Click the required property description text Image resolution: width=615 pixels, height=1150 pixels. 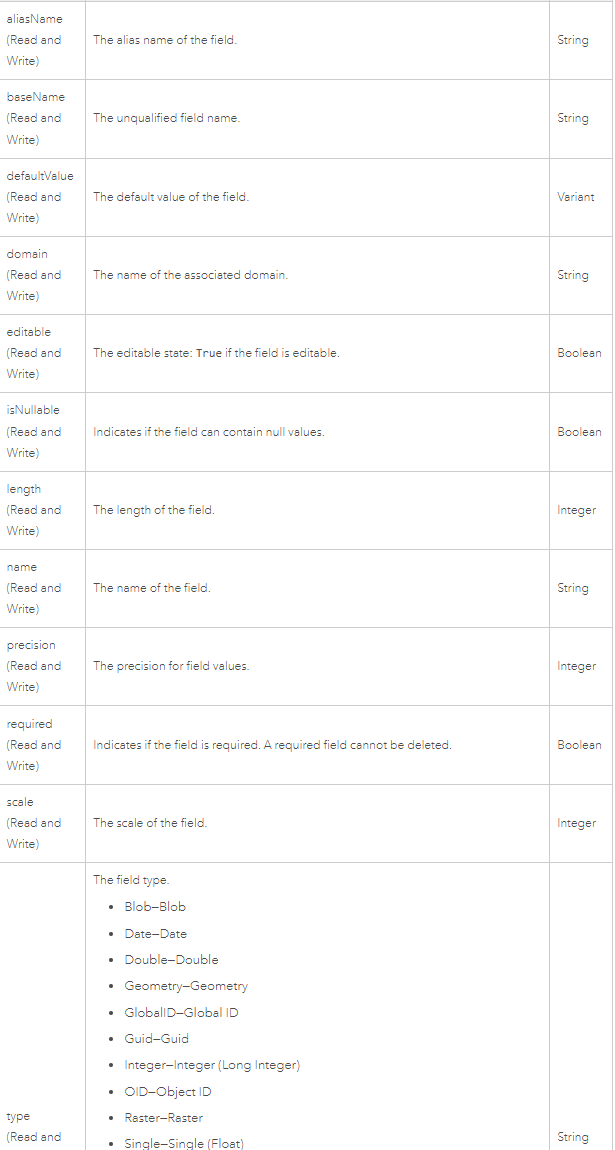tap(272, 745)
